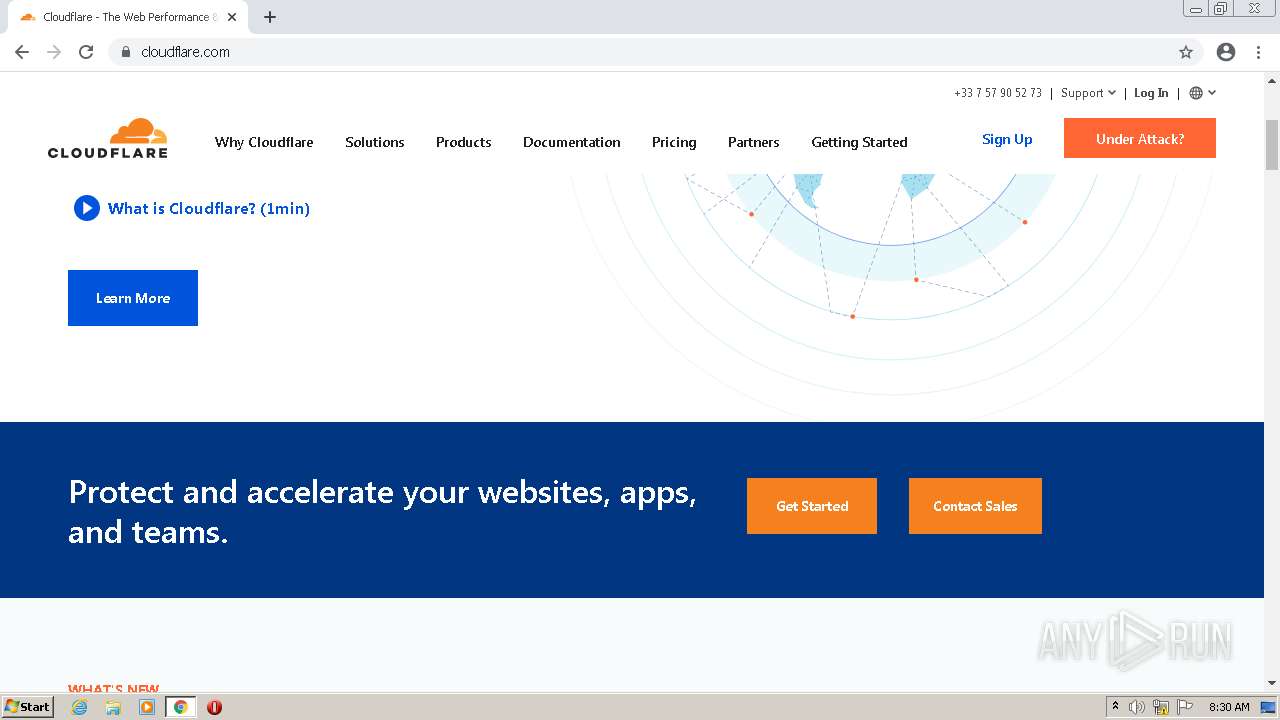Expand the Support dropdown
1280x720 pixels.
point(1088,93)
